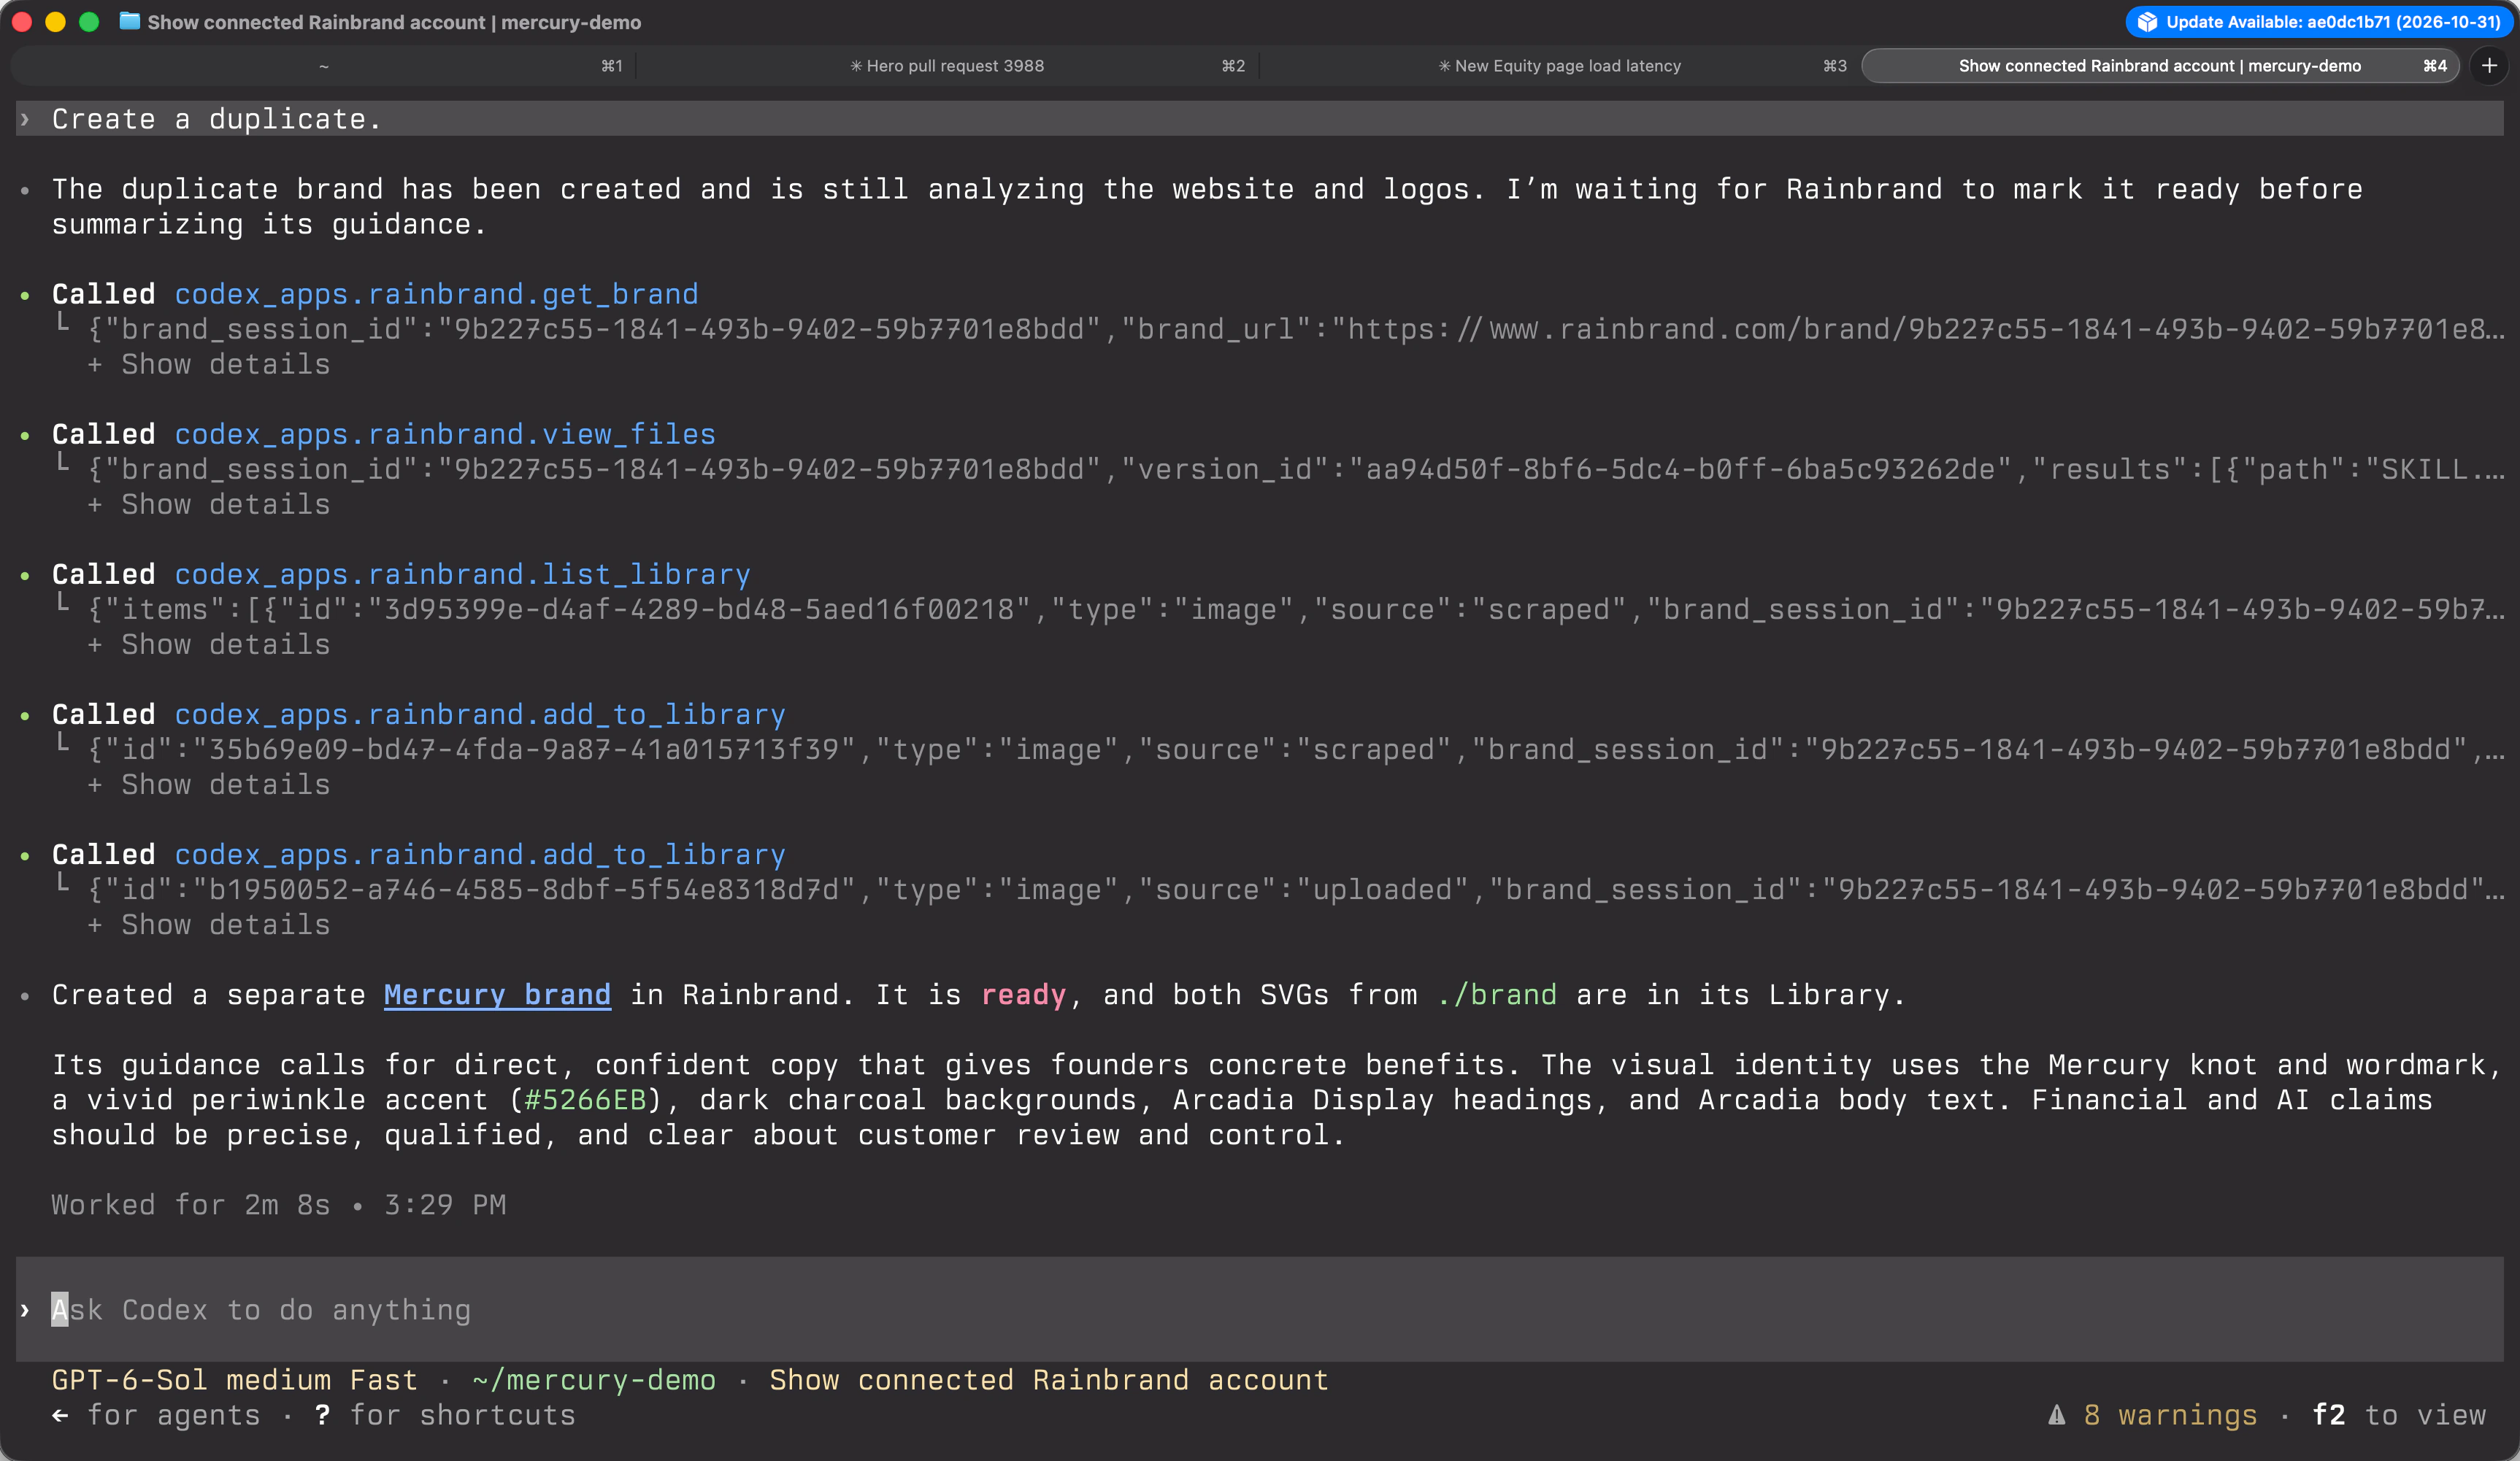Click the 'for agents' hint text
Screen dimensions: 2520x1461
[173, 1415]
